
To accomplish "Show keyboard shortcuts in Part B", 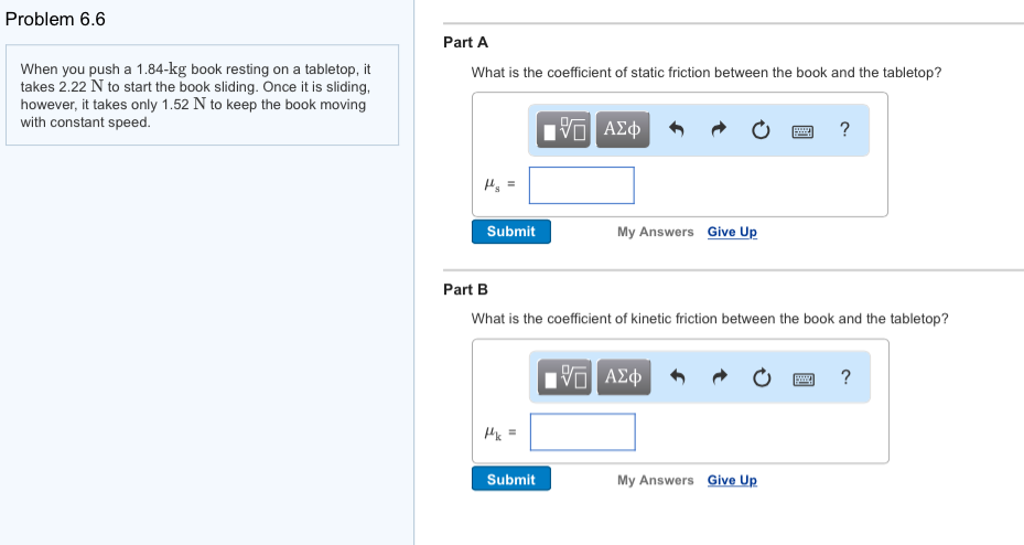I will [x=804, y=379].
